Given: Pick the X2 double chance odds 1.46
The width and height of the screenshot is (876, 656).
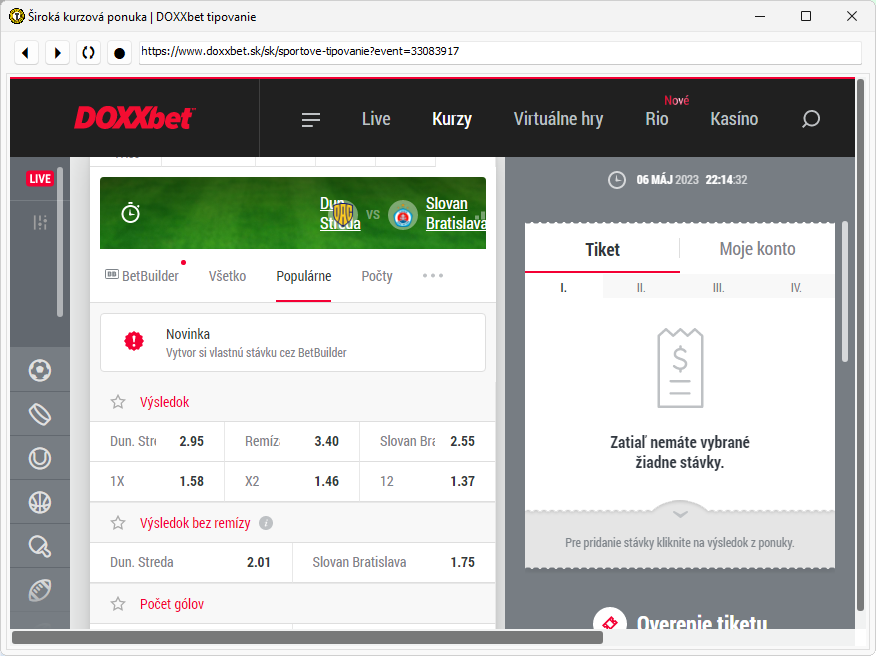Looking at the screenshot, I should pyautogui.click(x=292, y=482).
